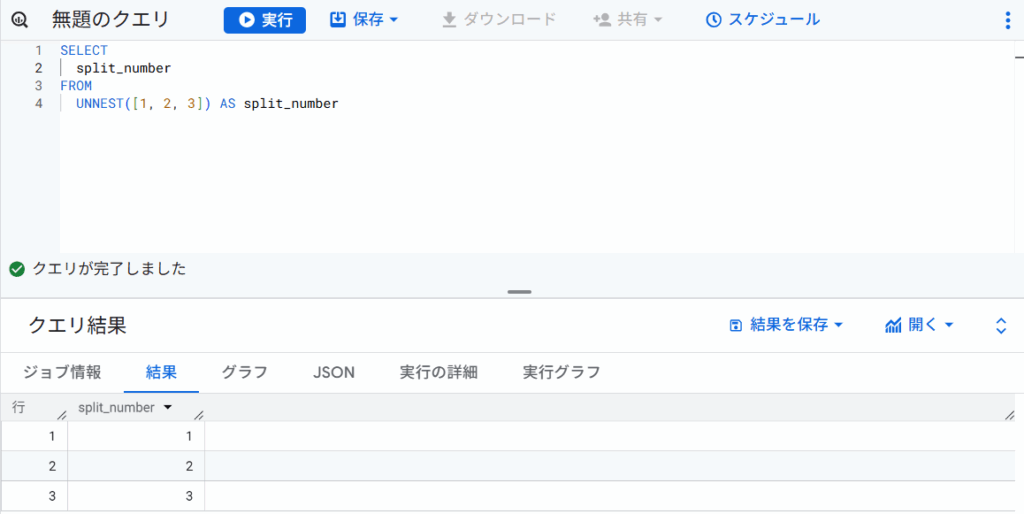Click the UNNEST function on line 4
The height and width of the screenshot is (514, 1024).
click(x=99, y=103)
